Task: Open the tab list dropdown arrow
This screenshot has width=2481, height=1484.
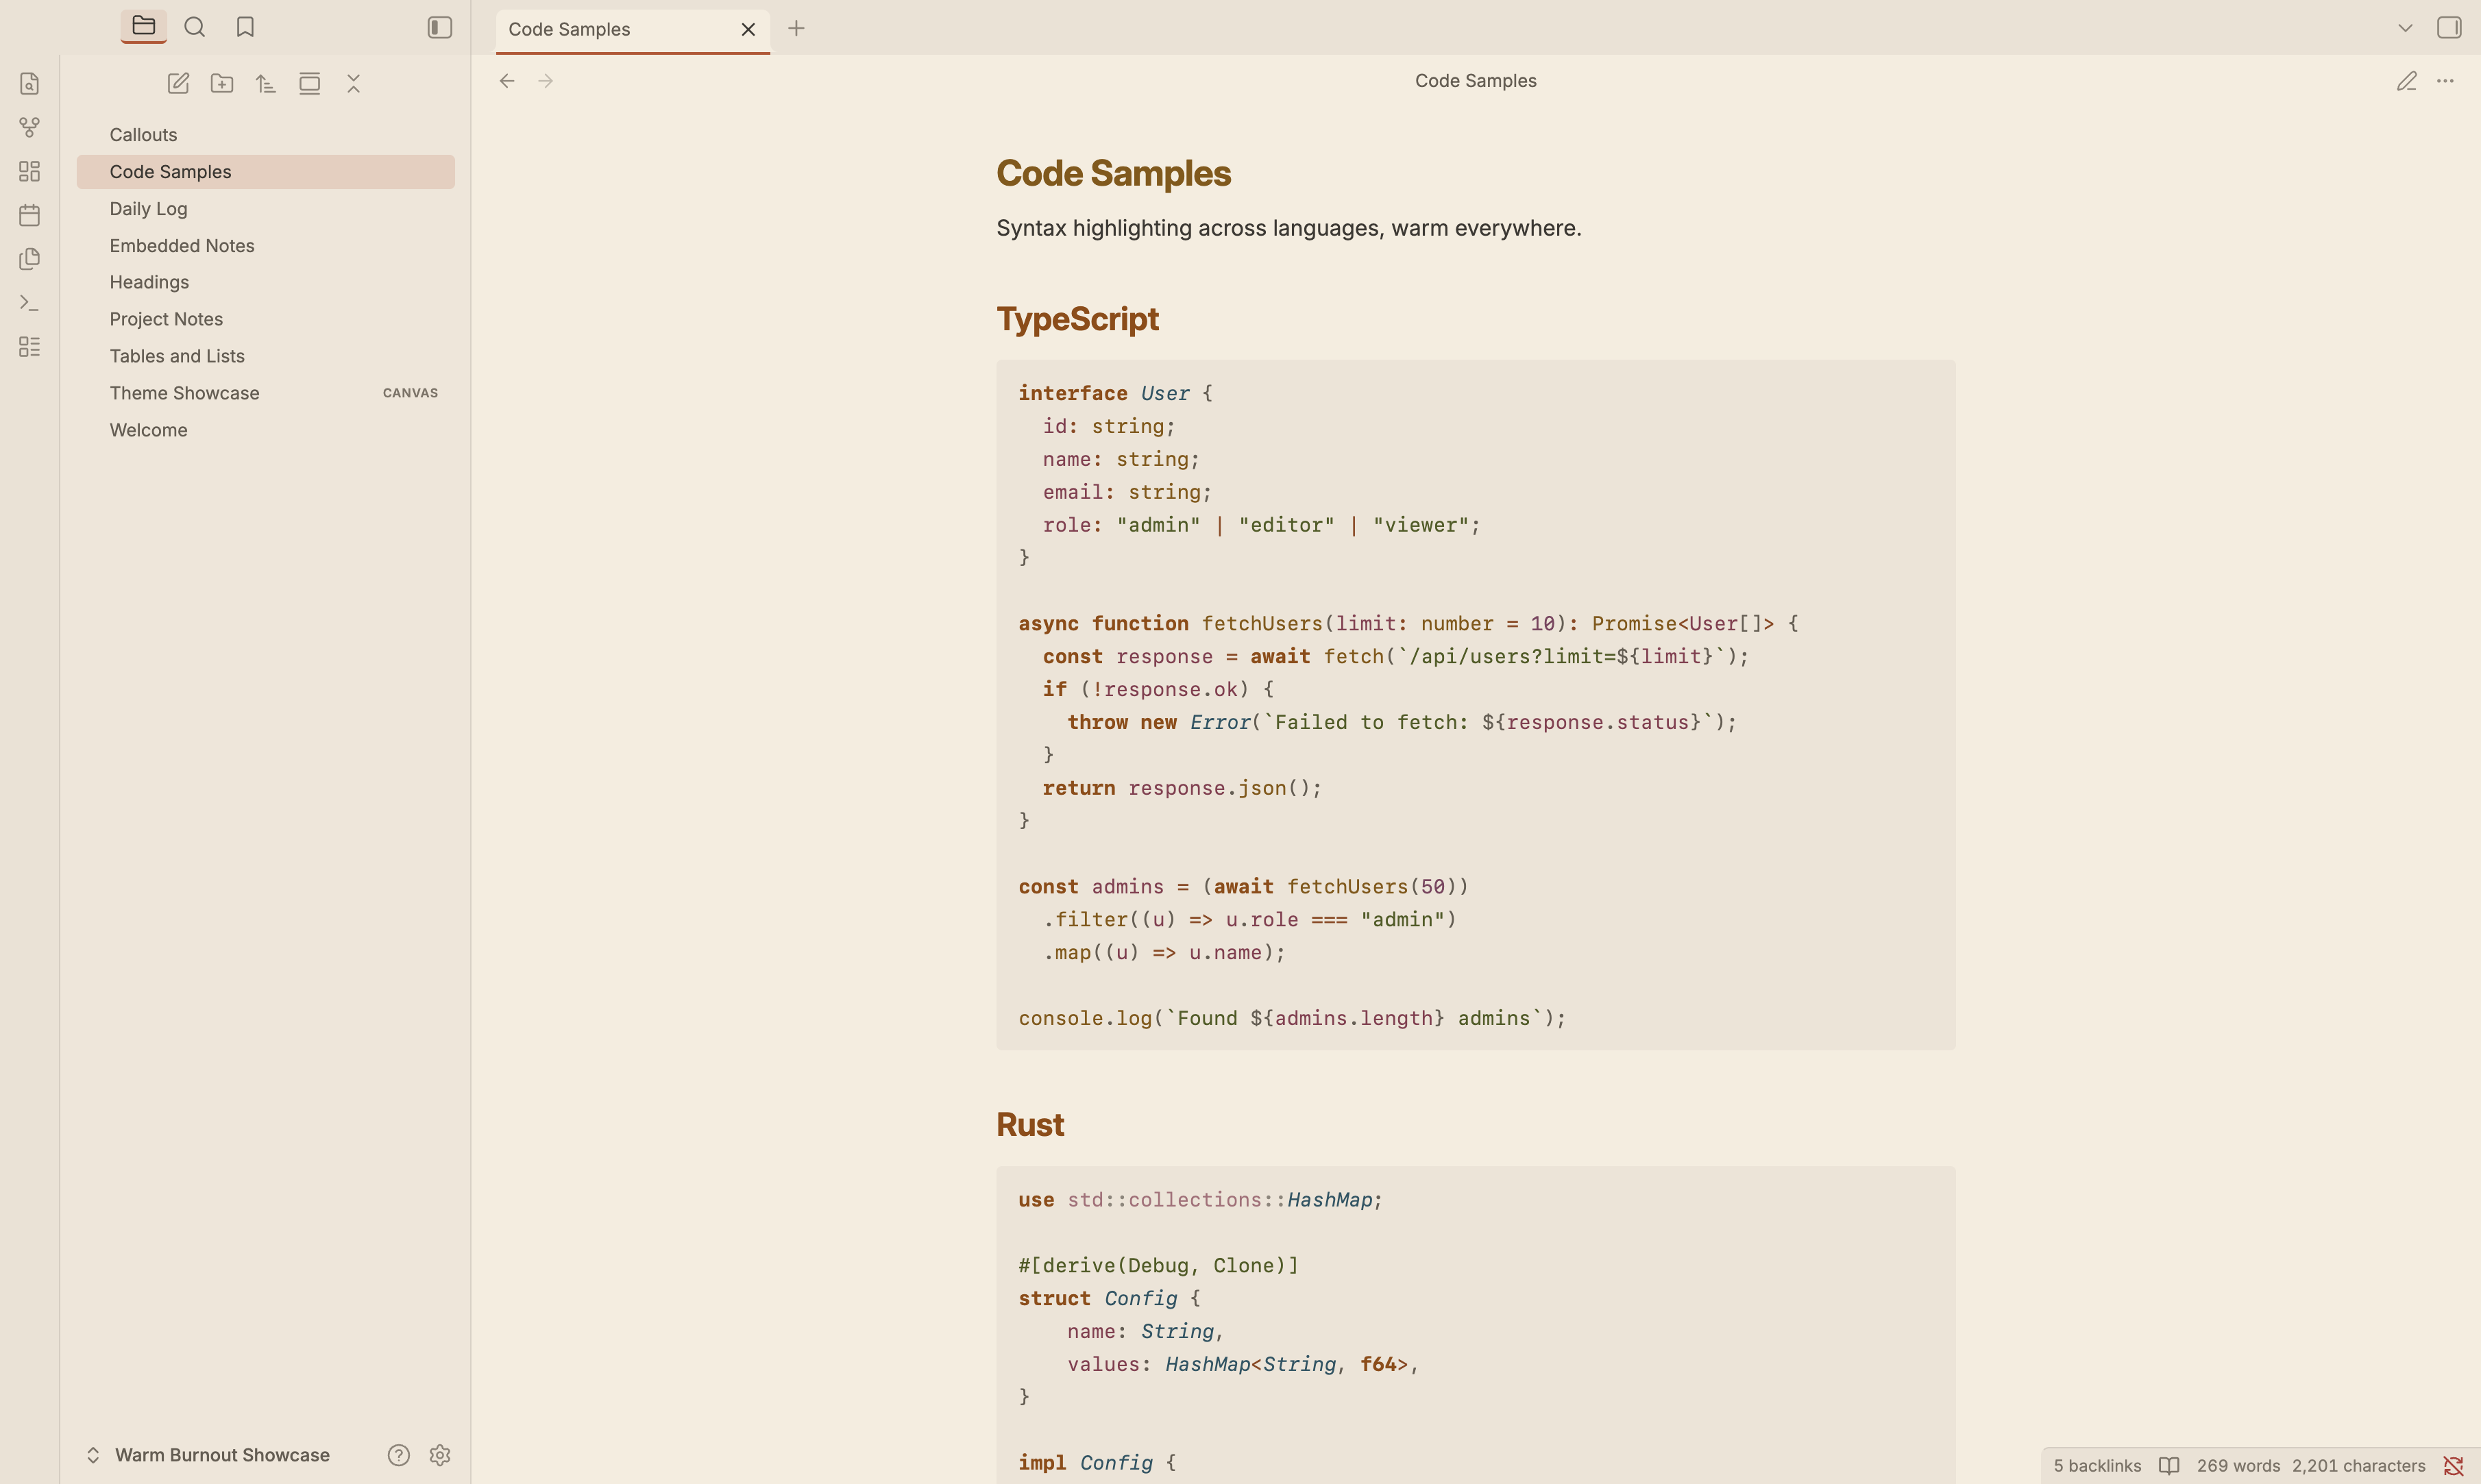Action: pyautogui.click(x=2405, y=28)
